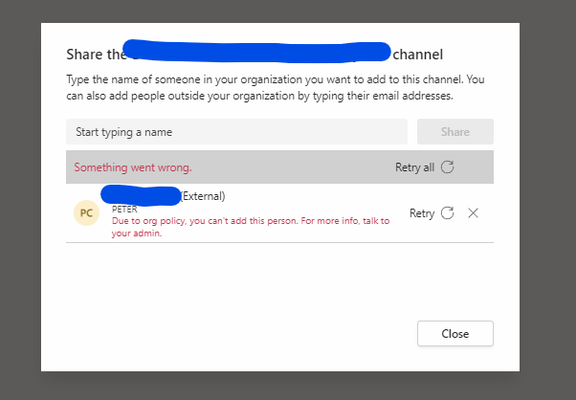Click the PC initials avatar

click(x=86, y=213)
